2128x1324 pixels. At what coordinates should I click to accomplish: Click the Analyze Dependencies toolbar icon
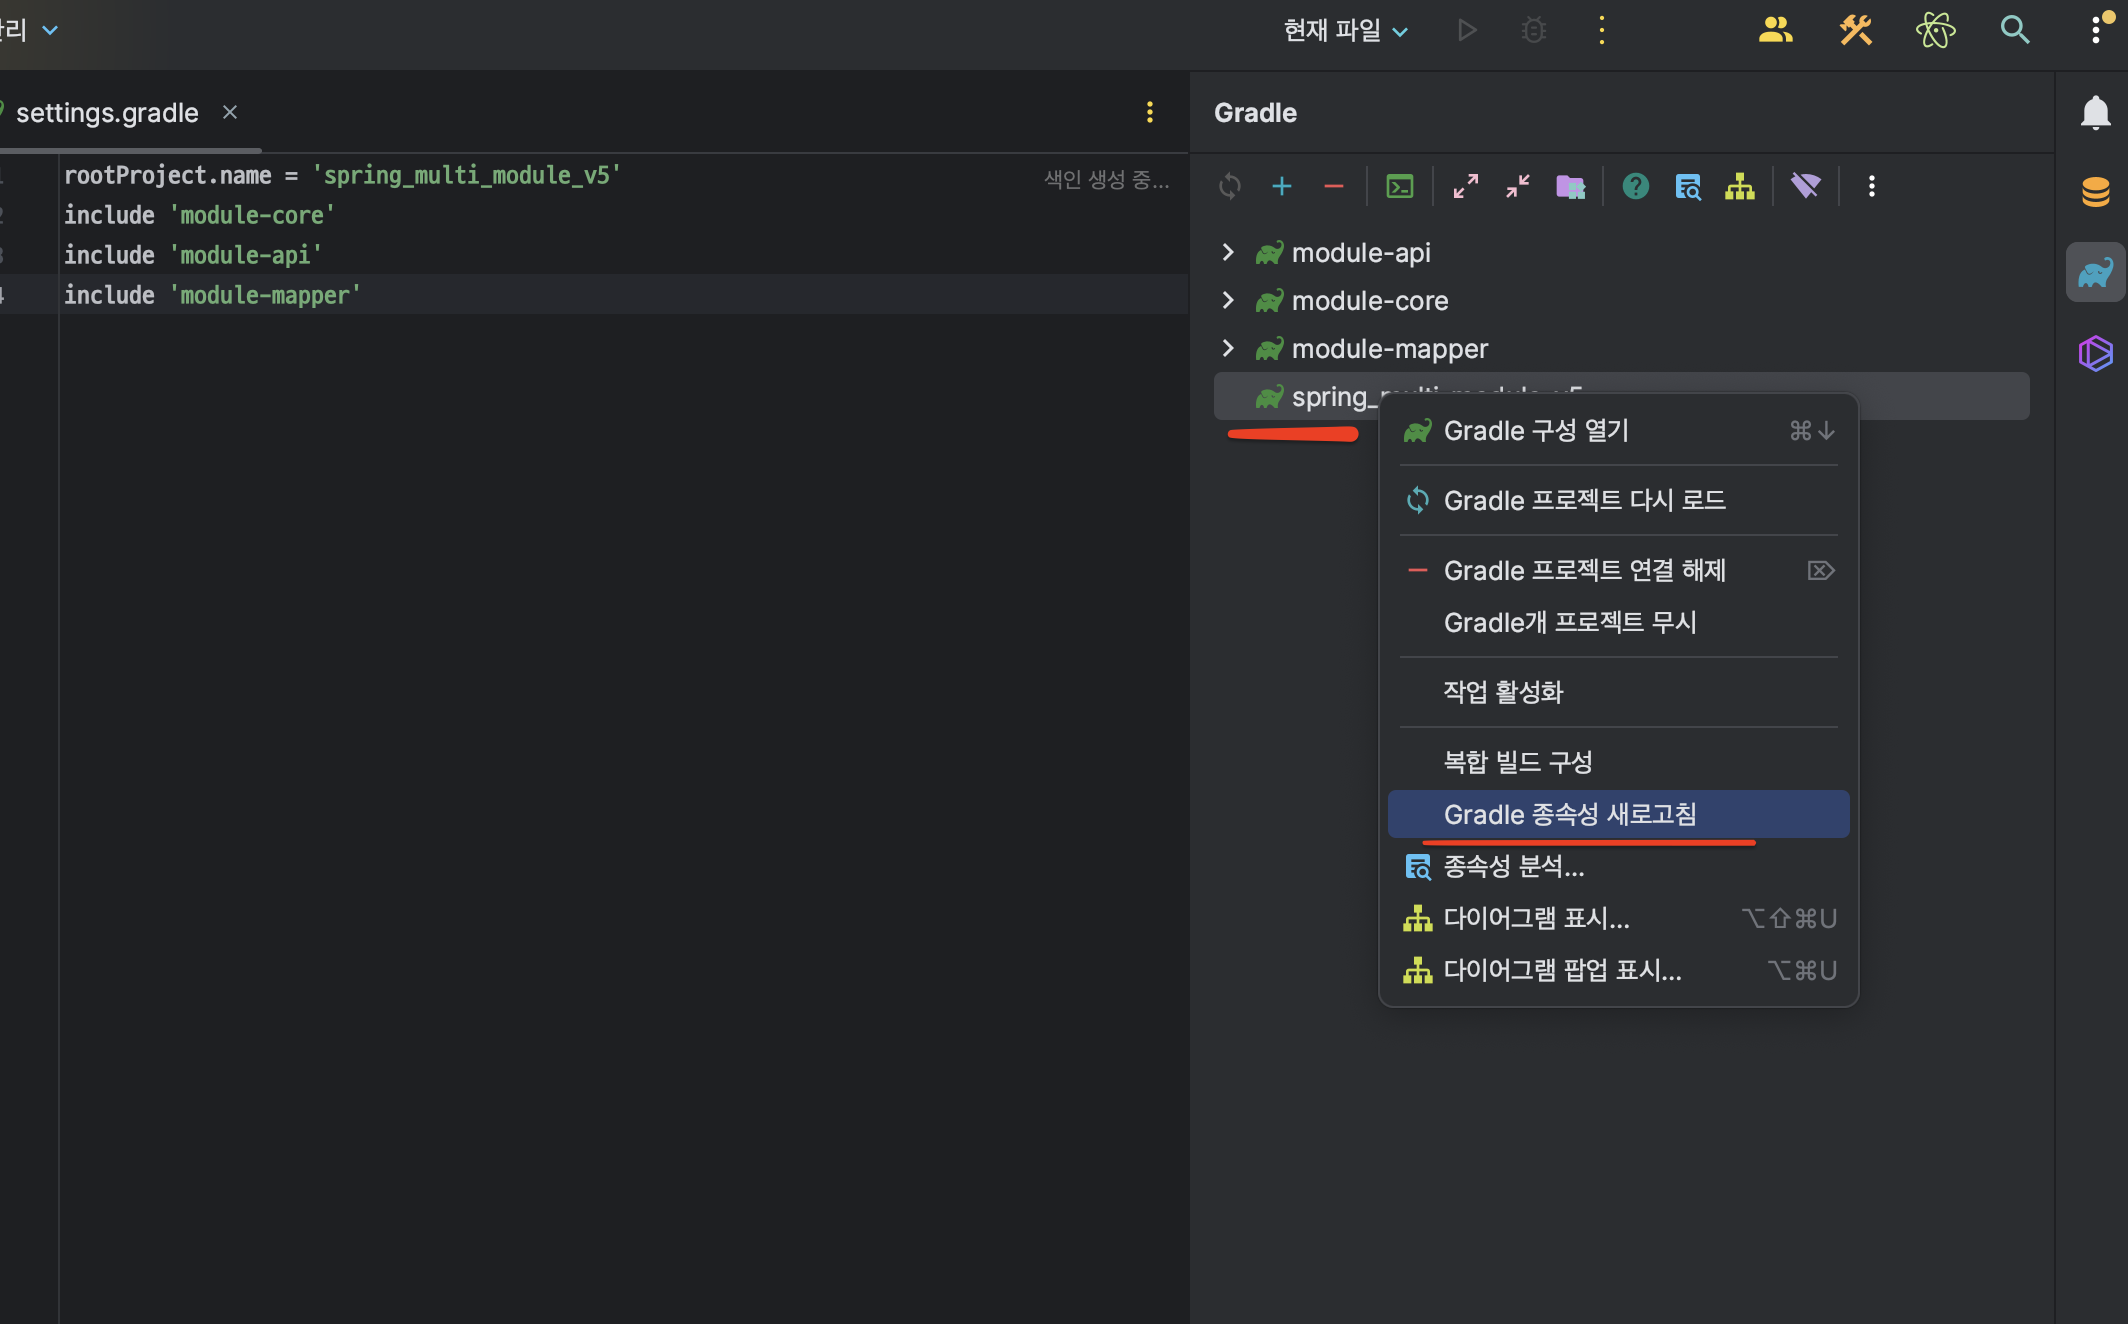coord(1688,187)
